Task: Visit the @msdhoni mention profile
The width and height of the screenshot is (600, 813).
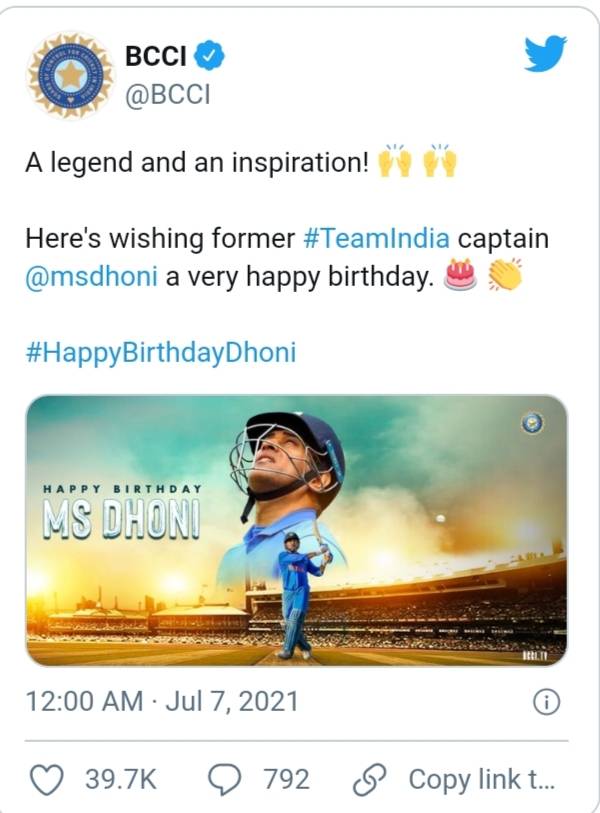Action: tap(91, 277)
